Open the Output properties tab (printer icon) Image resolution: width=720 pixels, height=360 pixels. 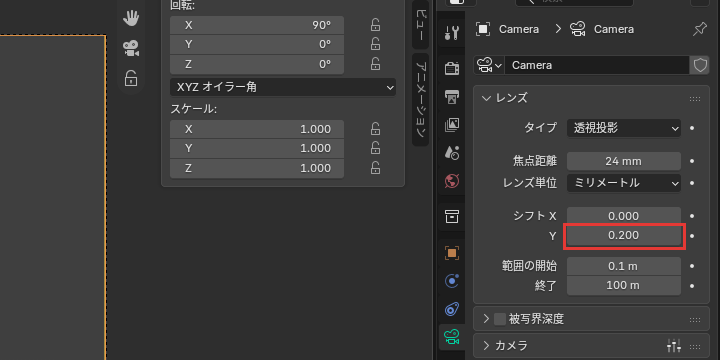coord(452,96)
